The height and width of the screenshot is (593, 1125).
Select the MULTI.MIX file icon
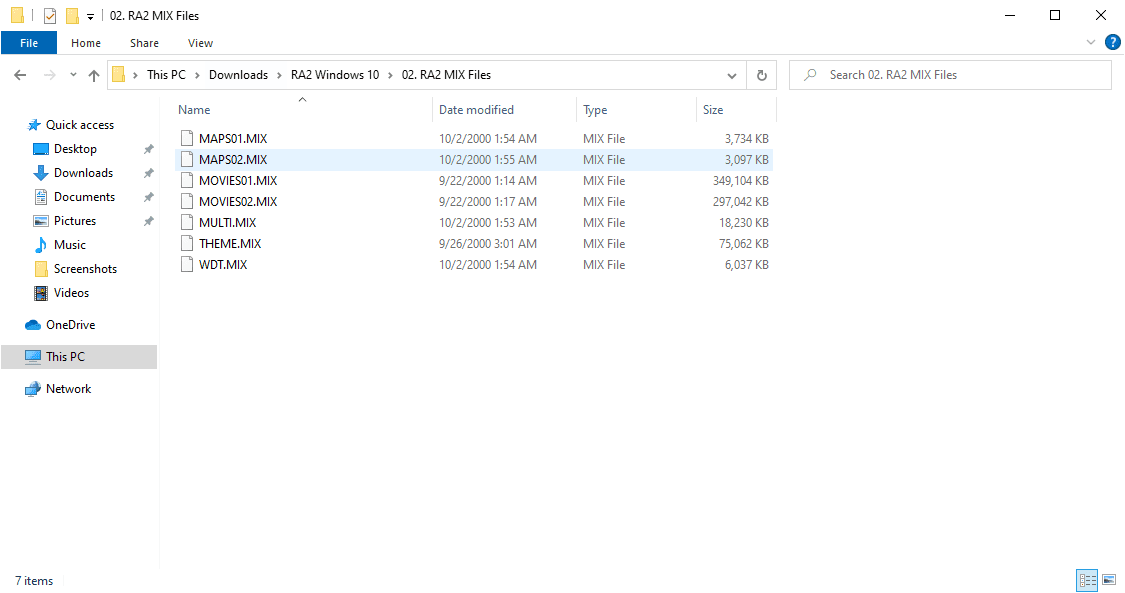[x=187, y=222]
